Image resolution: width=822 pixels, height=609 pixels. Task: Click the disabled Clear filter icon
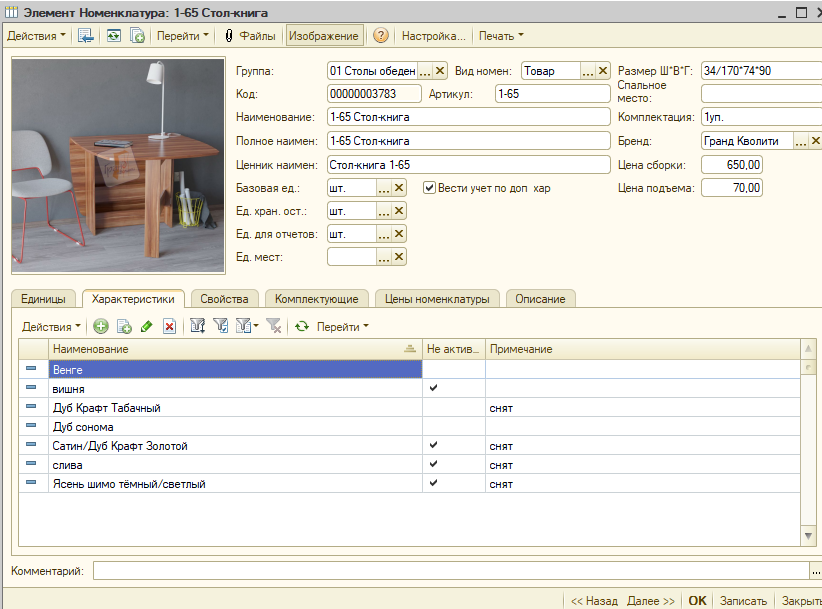click(x=274, y=326)
